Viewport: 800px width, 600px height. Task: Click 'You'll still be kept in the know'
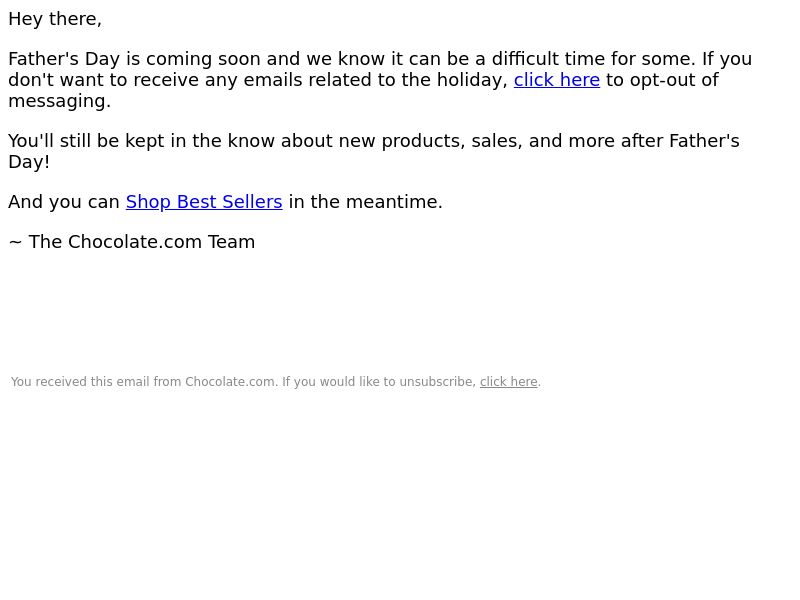(x=140, y=141)
